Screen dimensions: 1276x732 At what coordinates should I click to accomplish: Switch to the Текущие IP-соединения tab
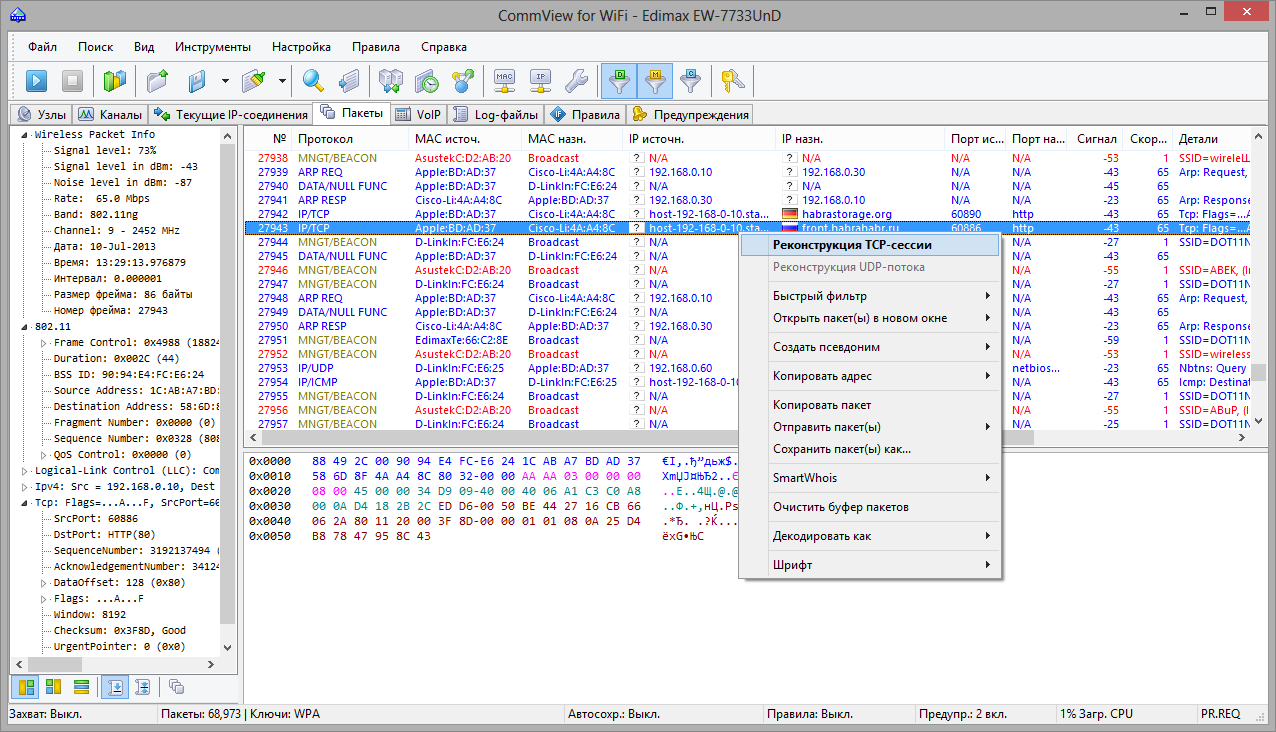[229, 114]
